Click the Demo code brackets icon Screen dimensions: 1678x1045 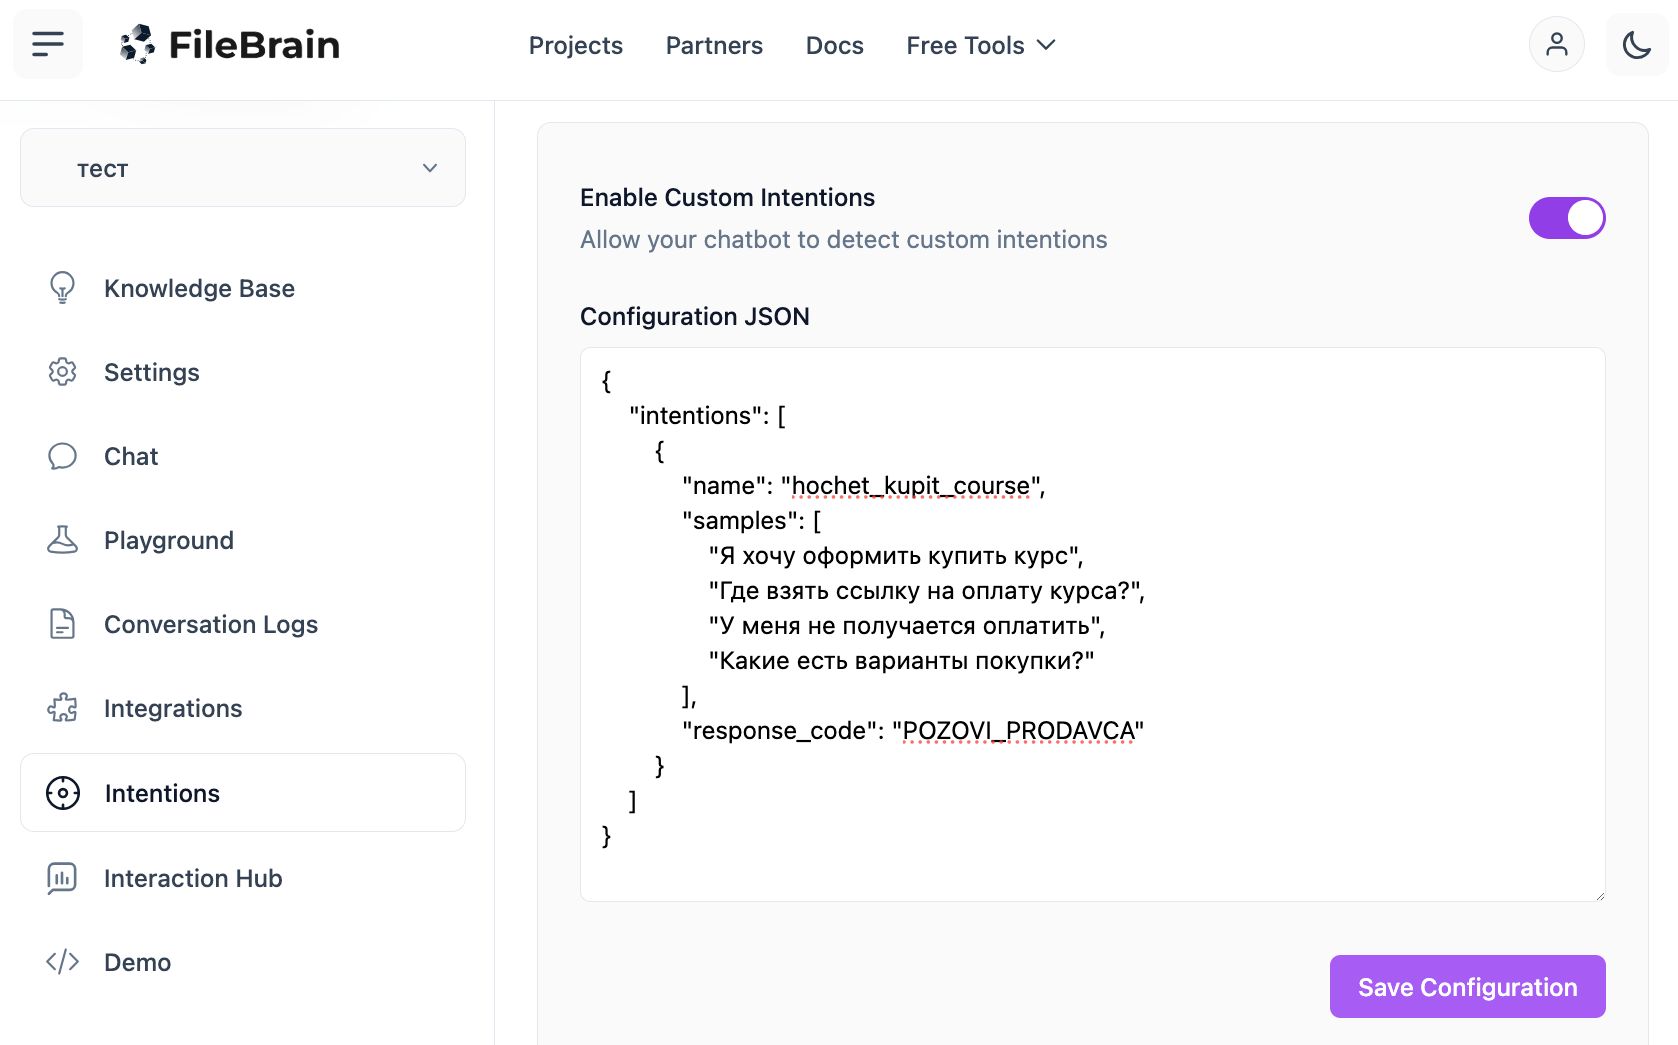(x=62, y=962)
